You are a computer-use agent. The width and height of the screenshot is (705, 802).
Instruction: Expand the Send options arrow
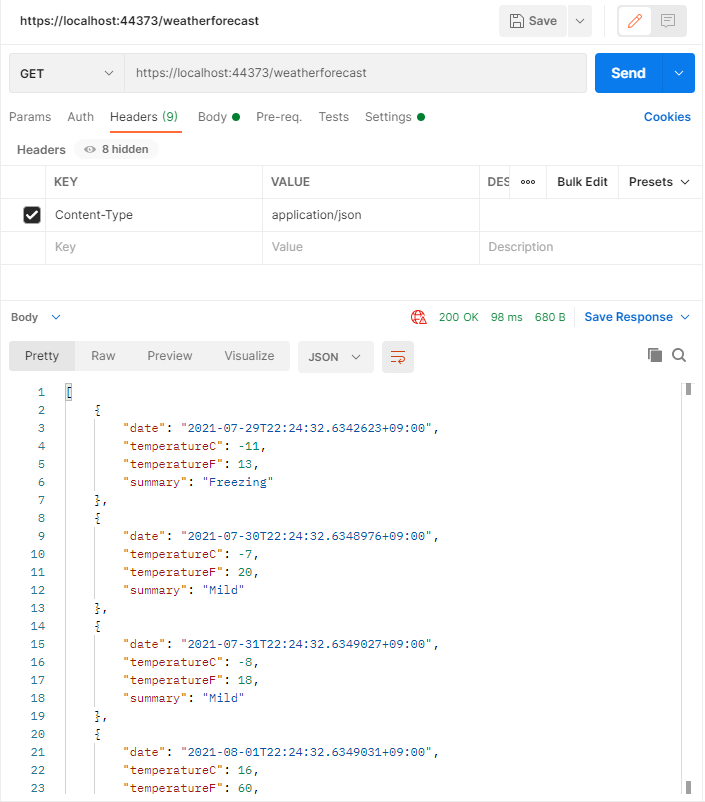679,73
